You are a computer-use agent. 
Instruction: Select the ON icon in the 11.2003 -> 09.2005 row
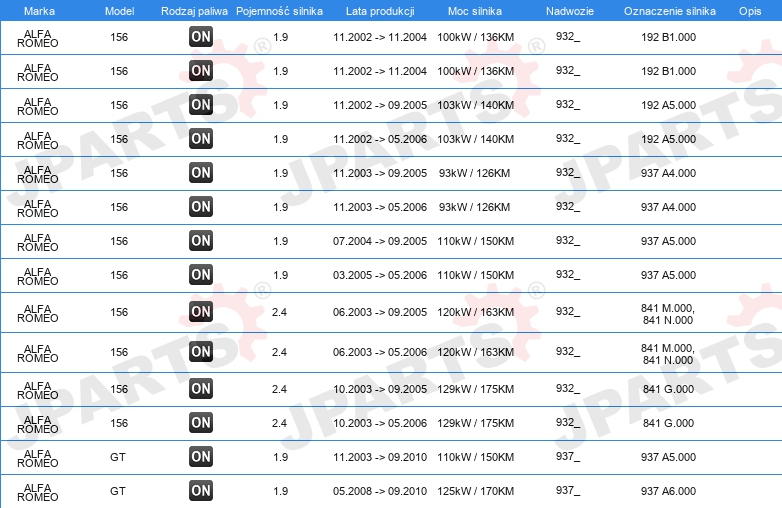201,172
